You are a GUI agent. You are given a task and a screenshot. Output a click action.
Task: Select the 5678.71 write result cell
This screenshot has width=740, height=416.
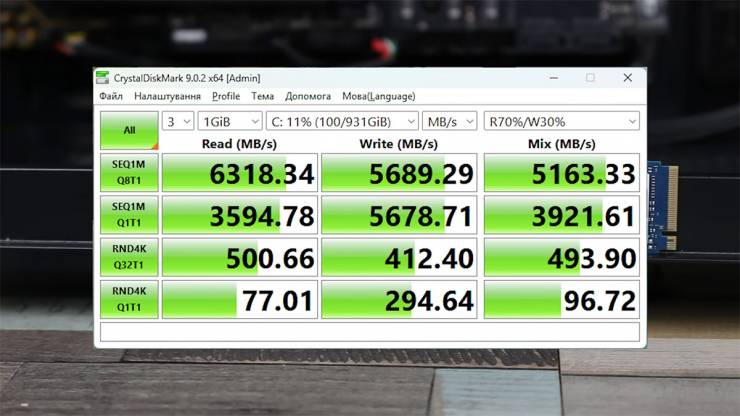(x=399, y=215)
